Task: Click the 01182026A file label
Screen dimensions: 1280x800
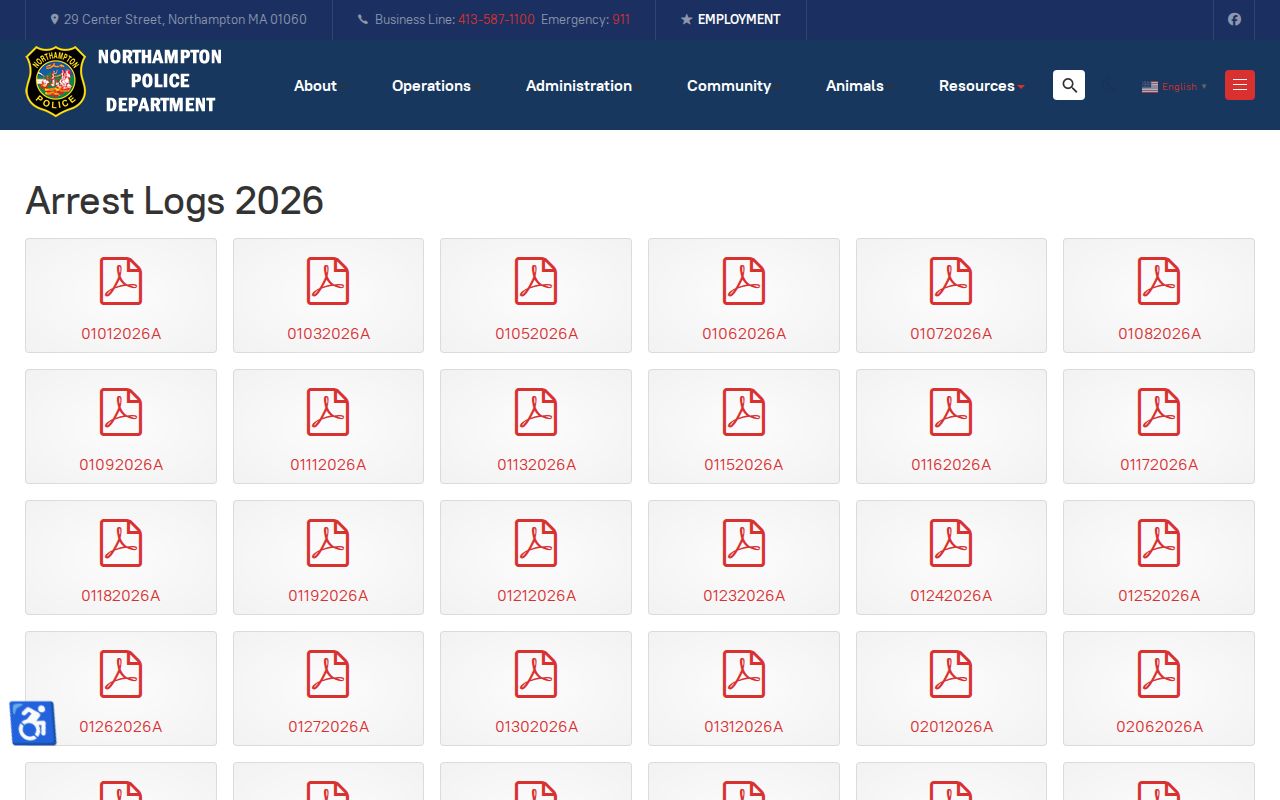Action: [x=121, y=595]
